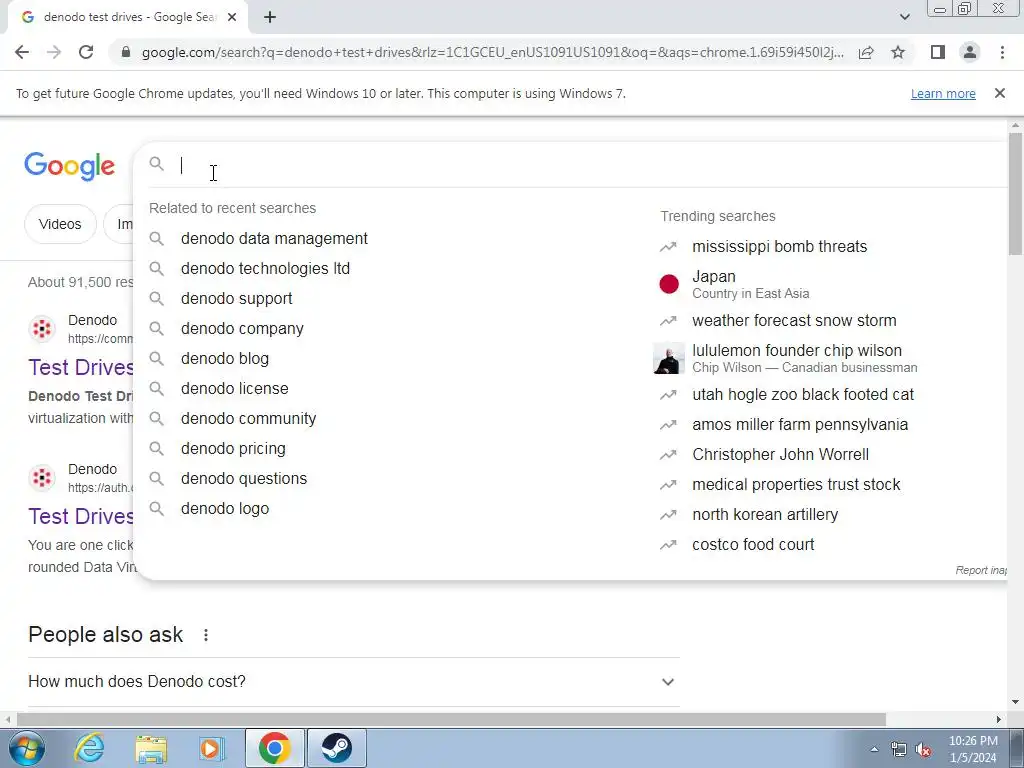Click second Denodo result favicon

point(42,477)
